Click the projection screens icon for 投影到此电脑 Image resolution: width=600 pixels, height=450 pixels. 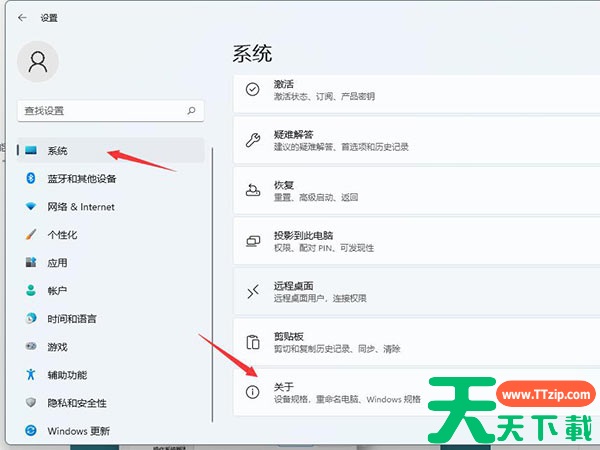253,241
